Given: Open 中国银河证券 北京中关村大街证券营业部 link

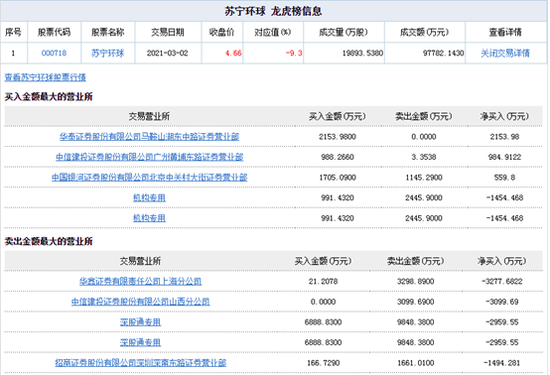Looking at the screenshot, I should (149, 177).
